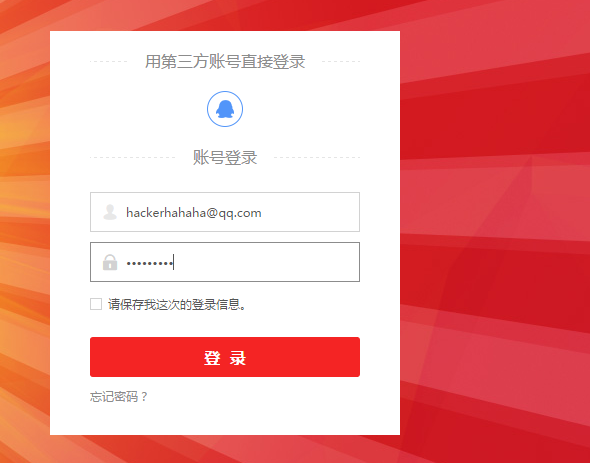Click the red 登录 button
This screenshot has height=463, width=590.
225,357
